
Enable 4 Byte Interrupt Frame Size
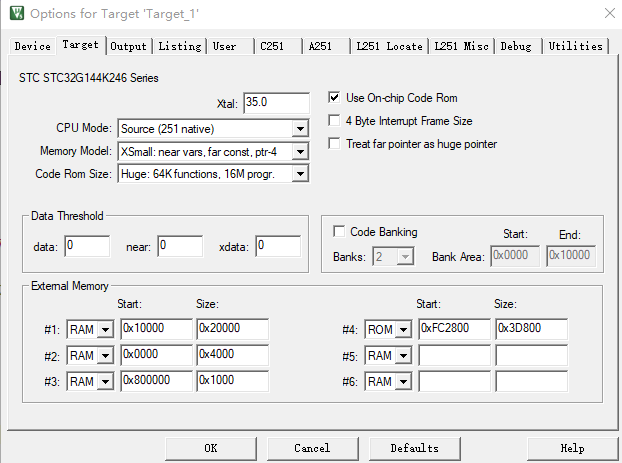335,121
